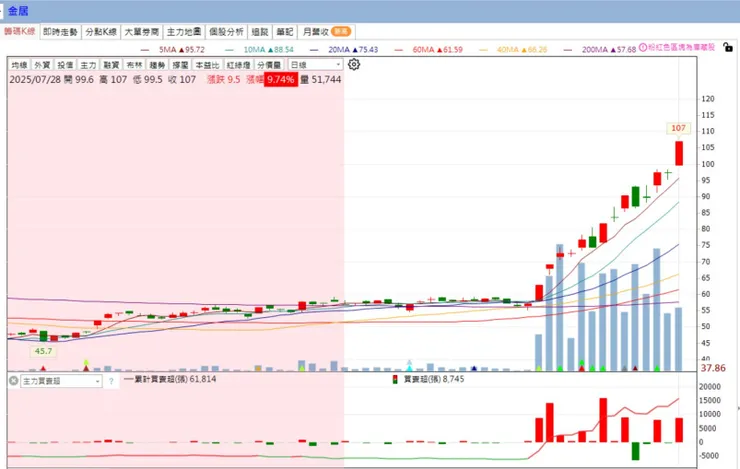Click the 分價量 button

269,65
